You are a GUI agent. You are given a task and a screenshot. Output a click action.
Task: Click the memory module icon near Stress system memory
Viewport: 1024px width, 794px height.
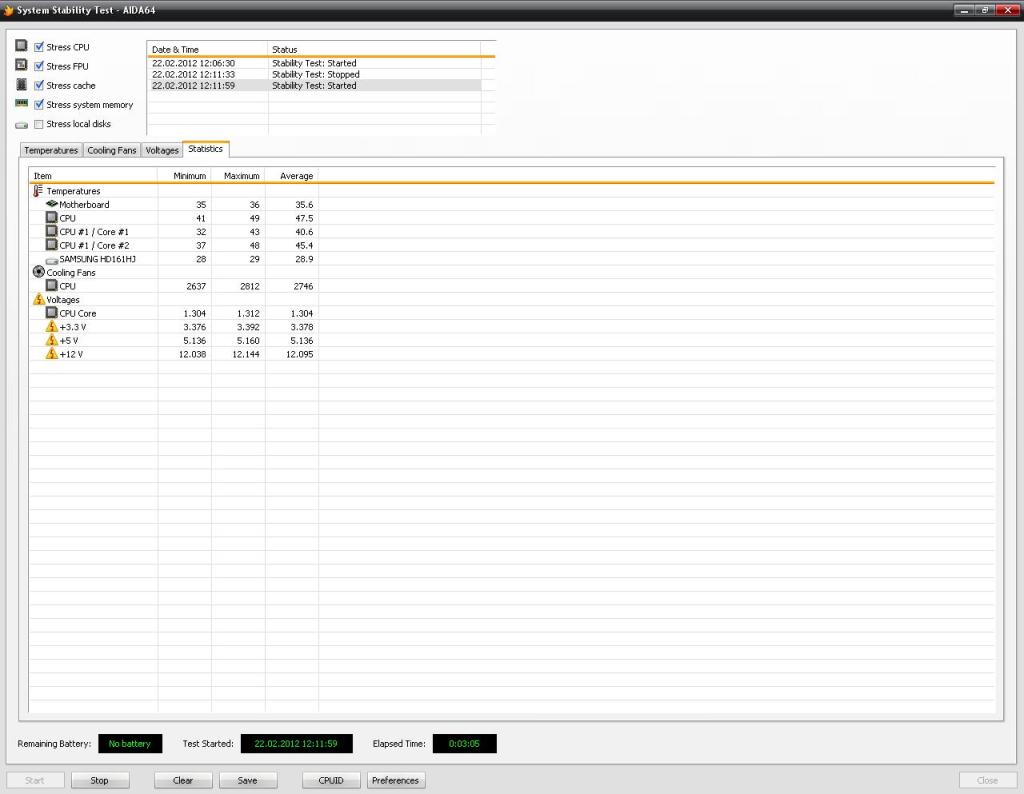(x=22, y=104)
